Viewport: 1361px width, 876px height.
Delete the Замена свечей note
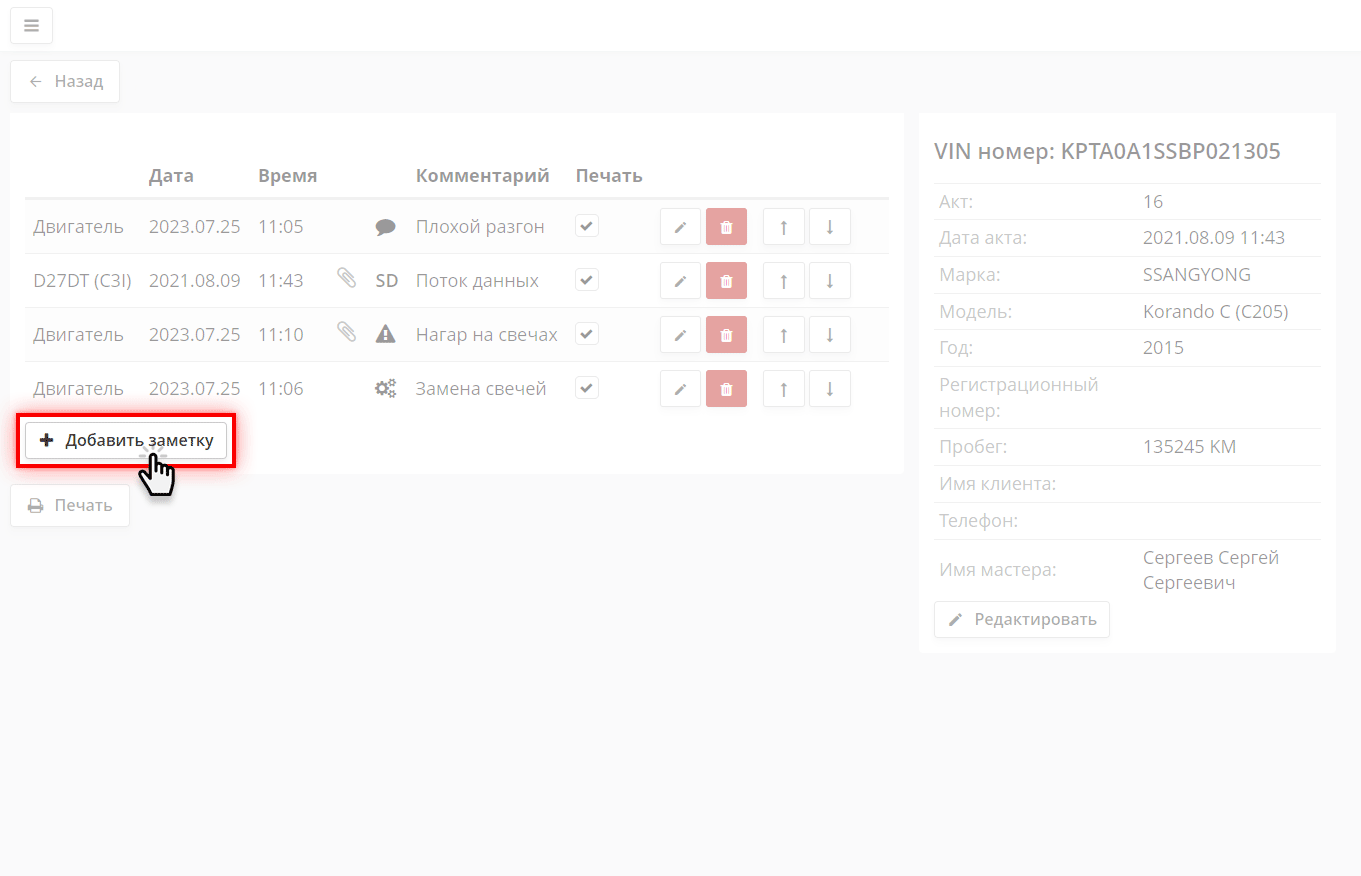(x=726, y=389)
